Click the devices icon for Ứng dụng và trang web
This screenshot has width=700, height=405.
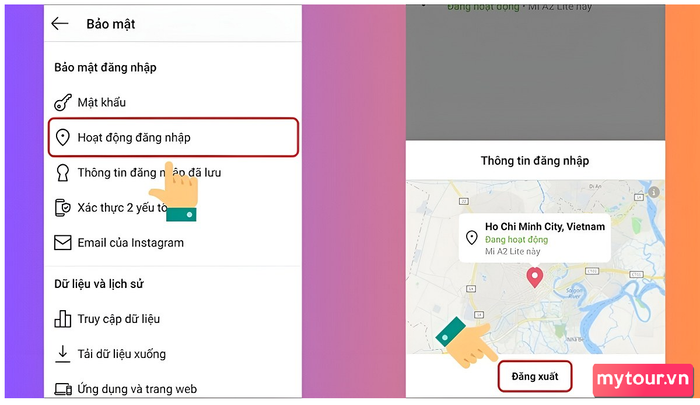click(63, 389)
